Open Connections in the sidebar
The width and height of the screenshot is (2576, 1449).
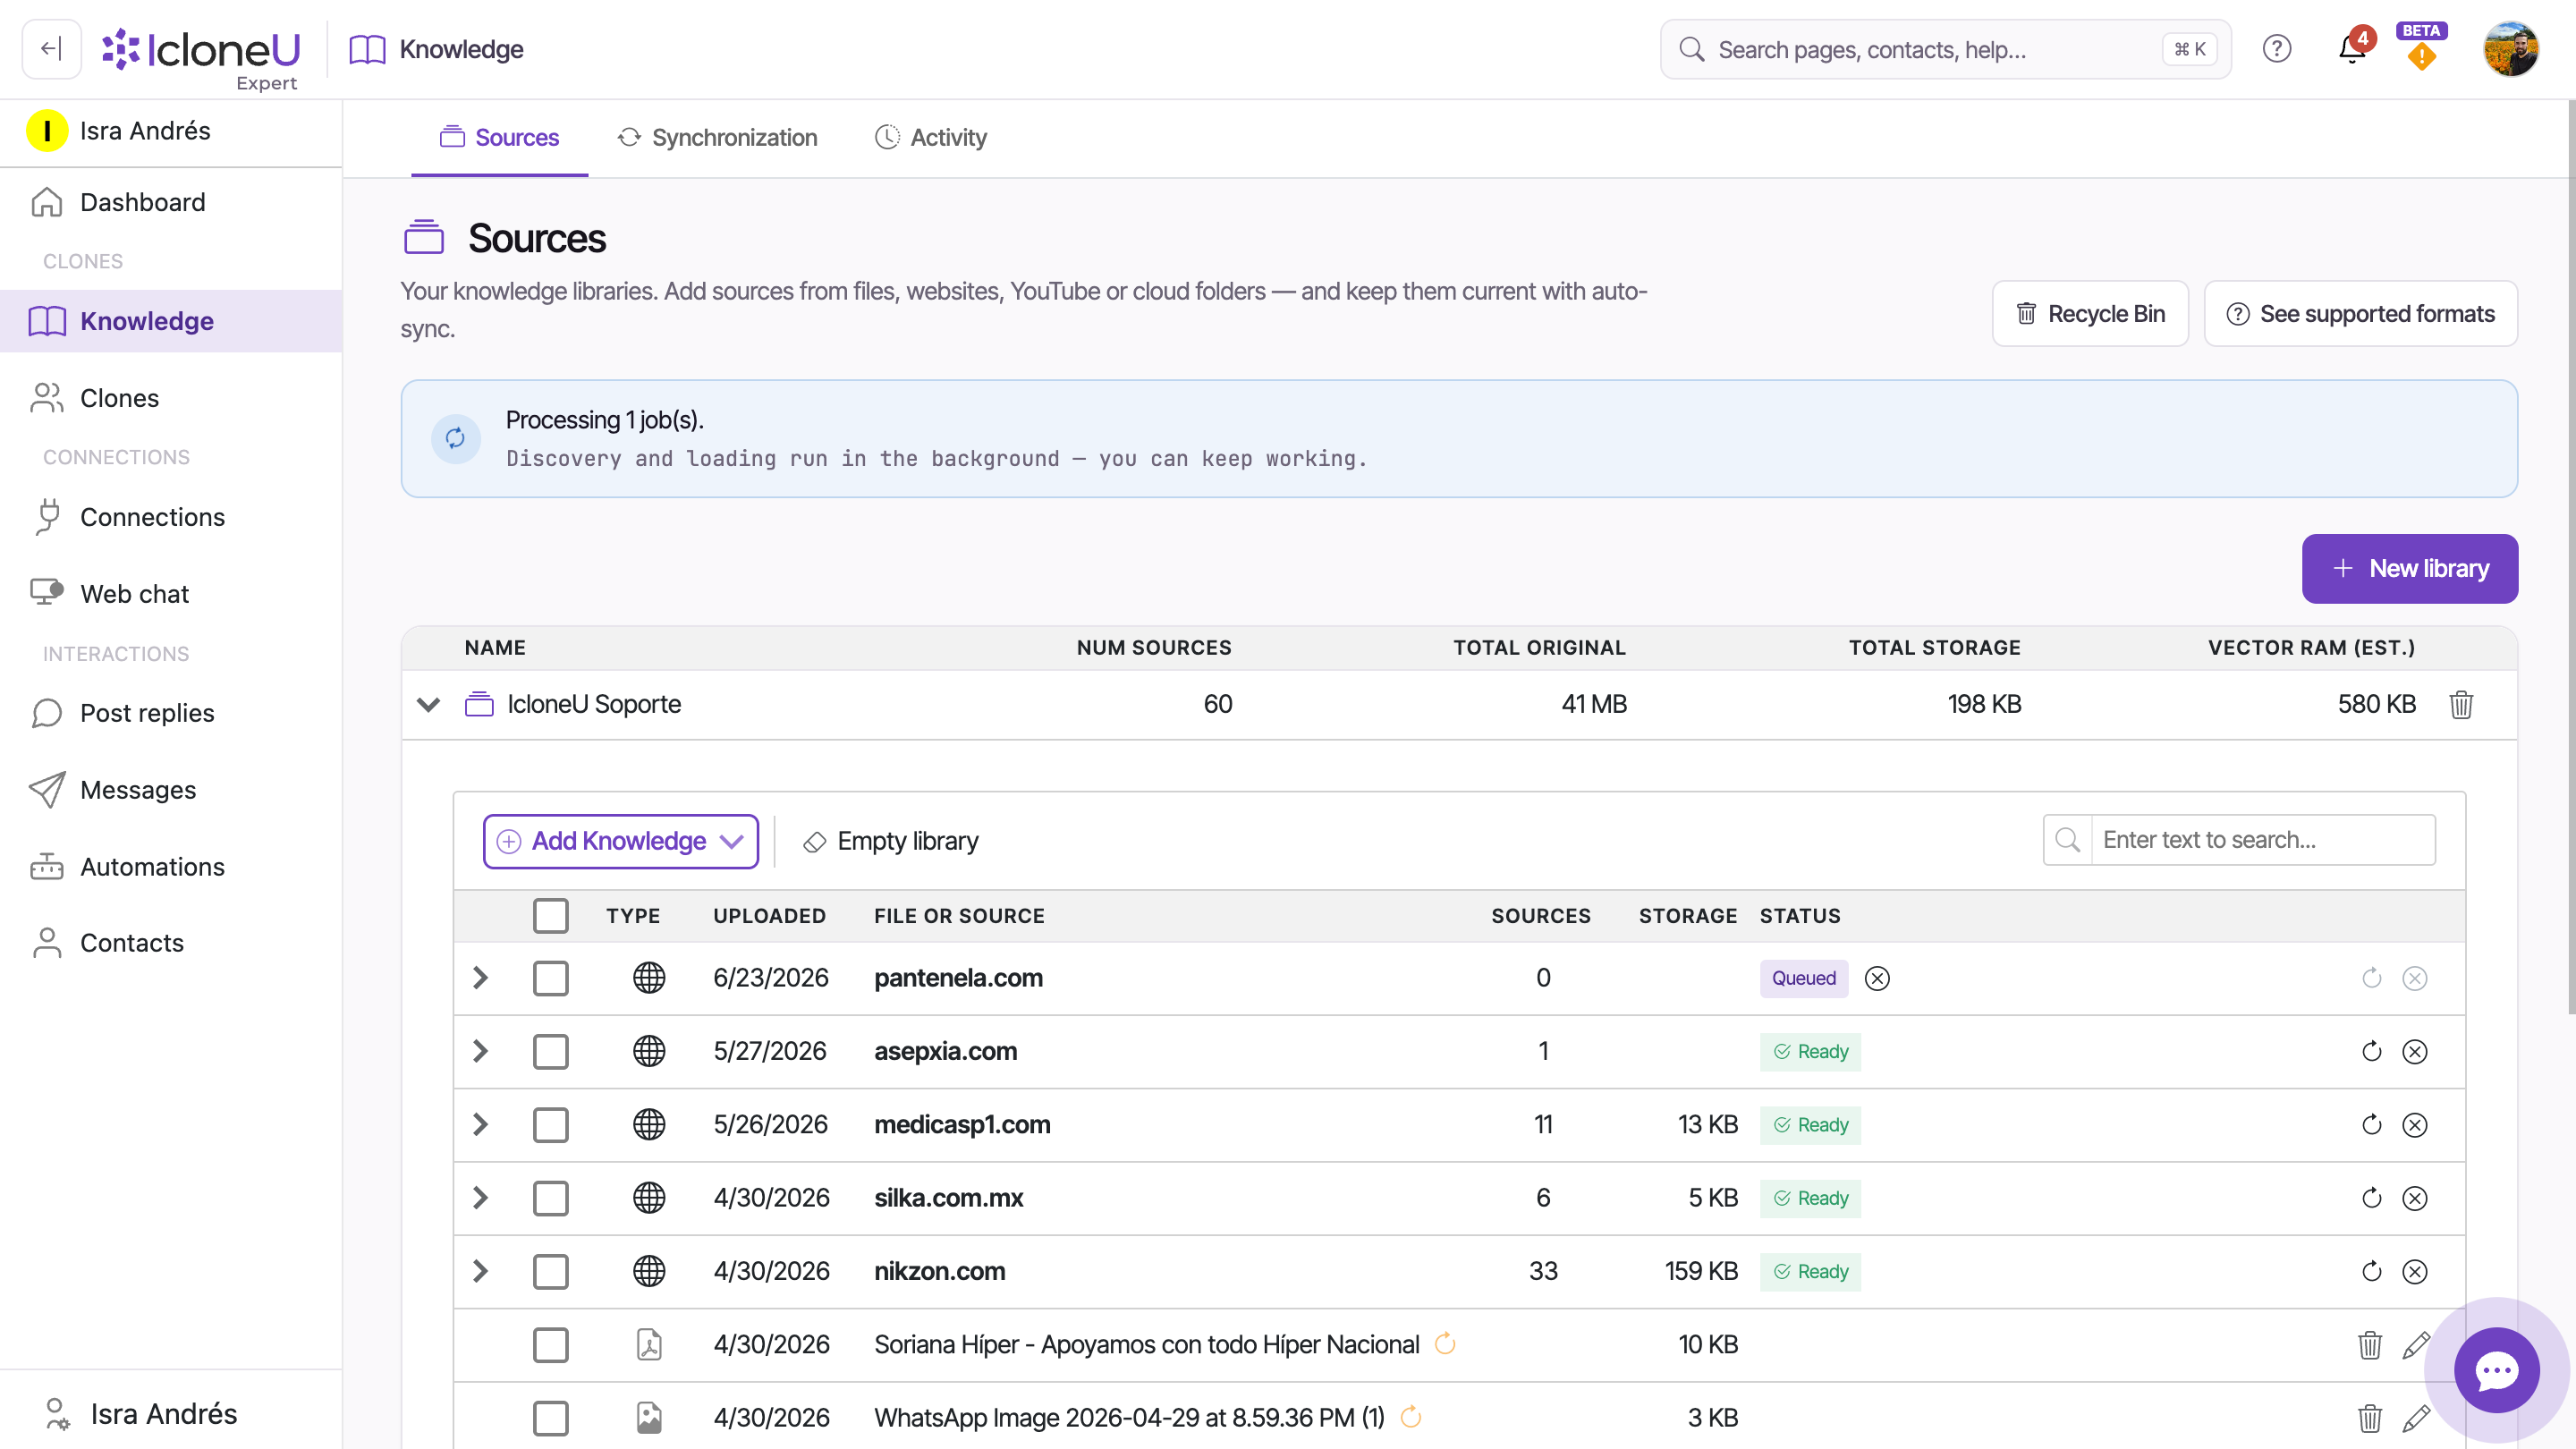click(x=171, y=517)
